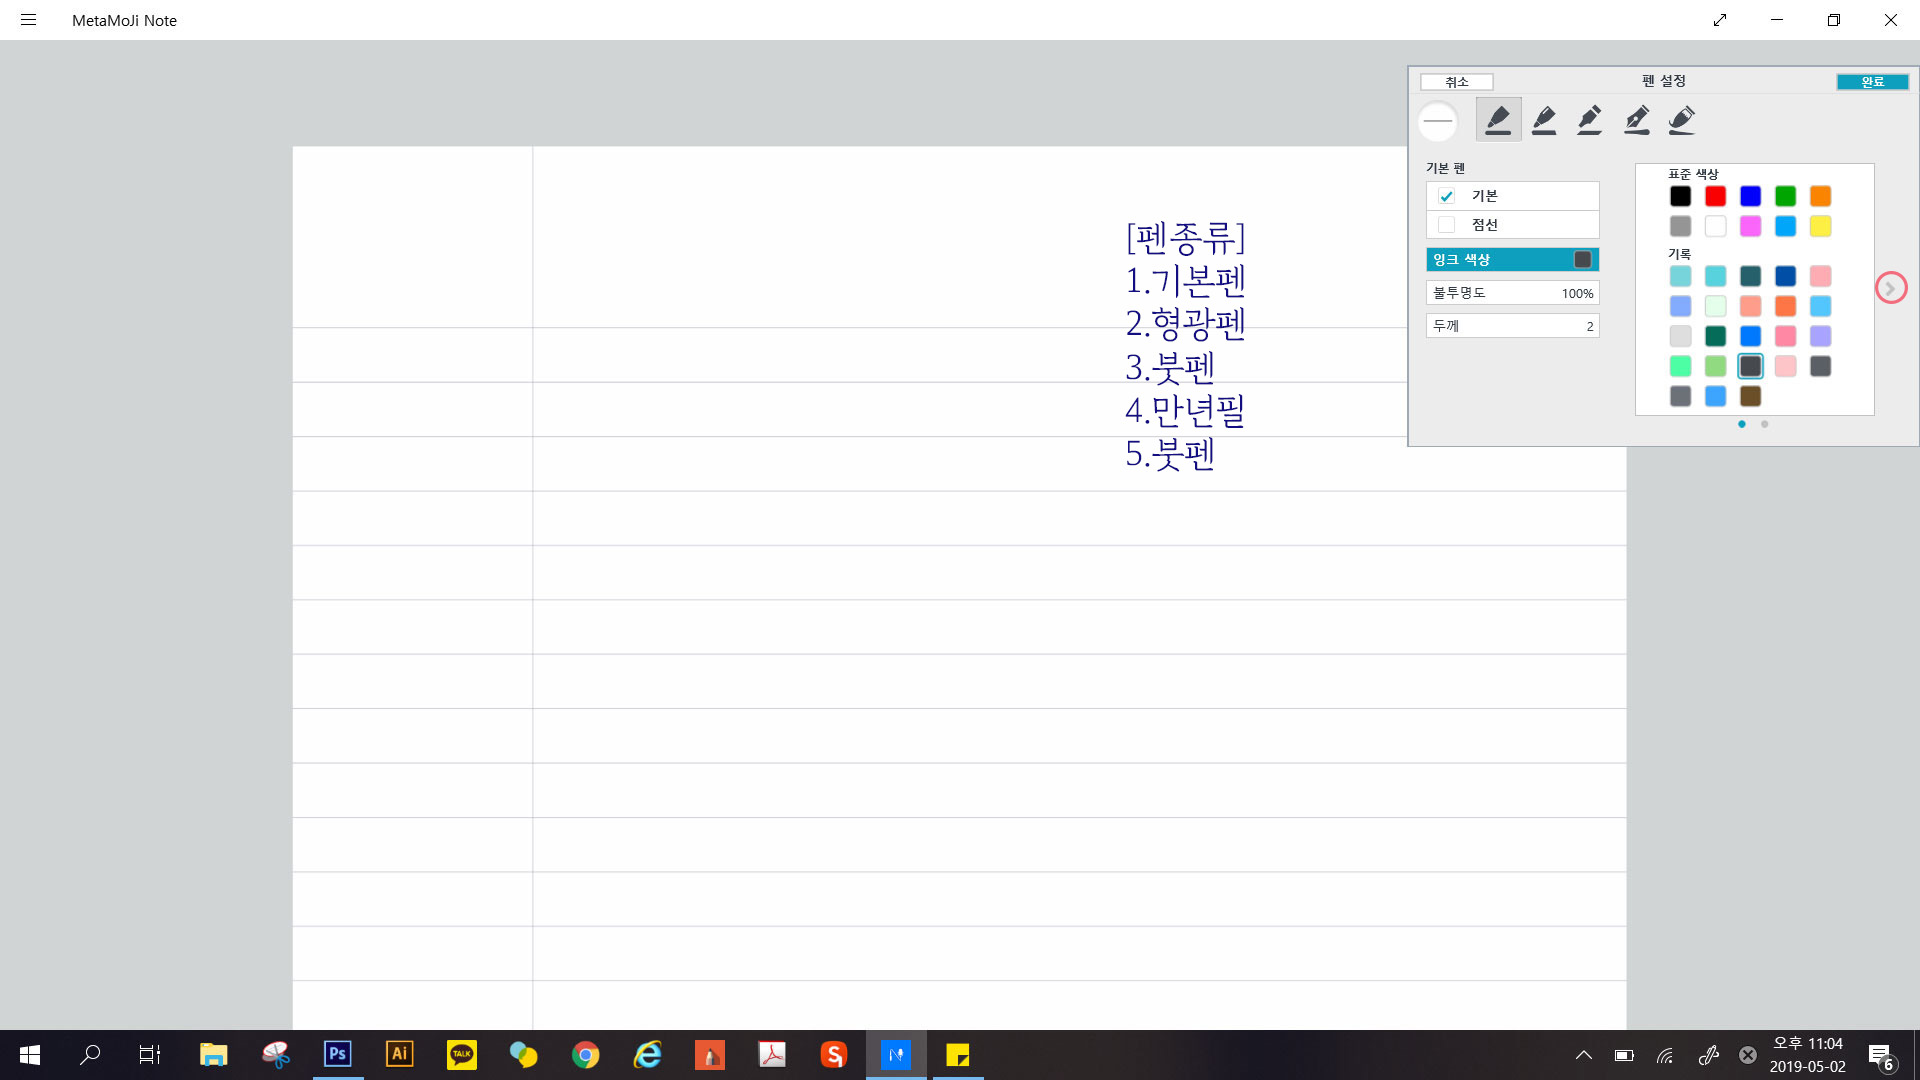Uncheck the 기본 pen style checkbox
The width and height of the screenshot is (1920, 1080).
coord(1446,196)
